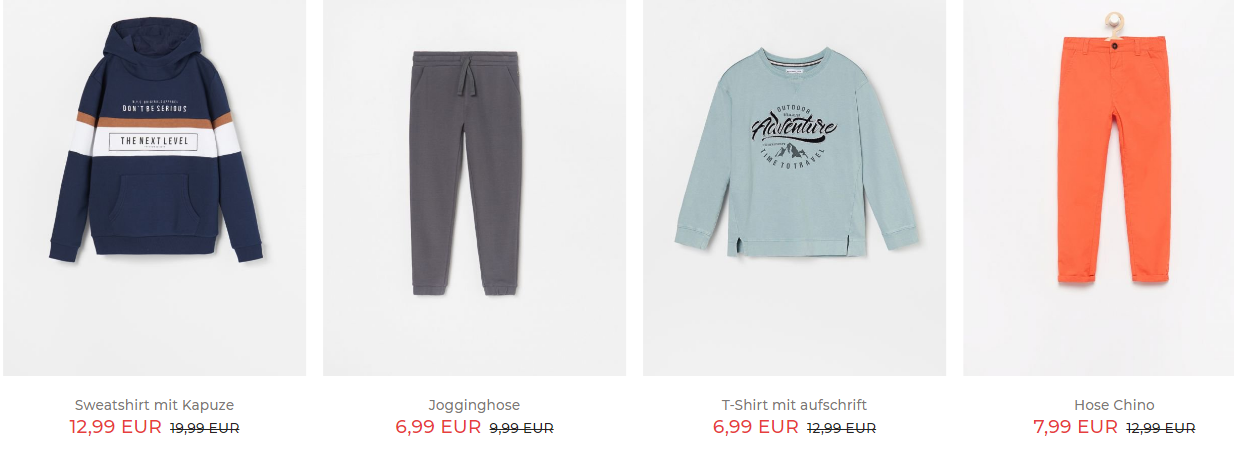Click the crossed-out 19,99 EUR original price
Image resolution: width=1234 pixels, height=461 pixels.
pyautogui.click(x=205, y=428)
